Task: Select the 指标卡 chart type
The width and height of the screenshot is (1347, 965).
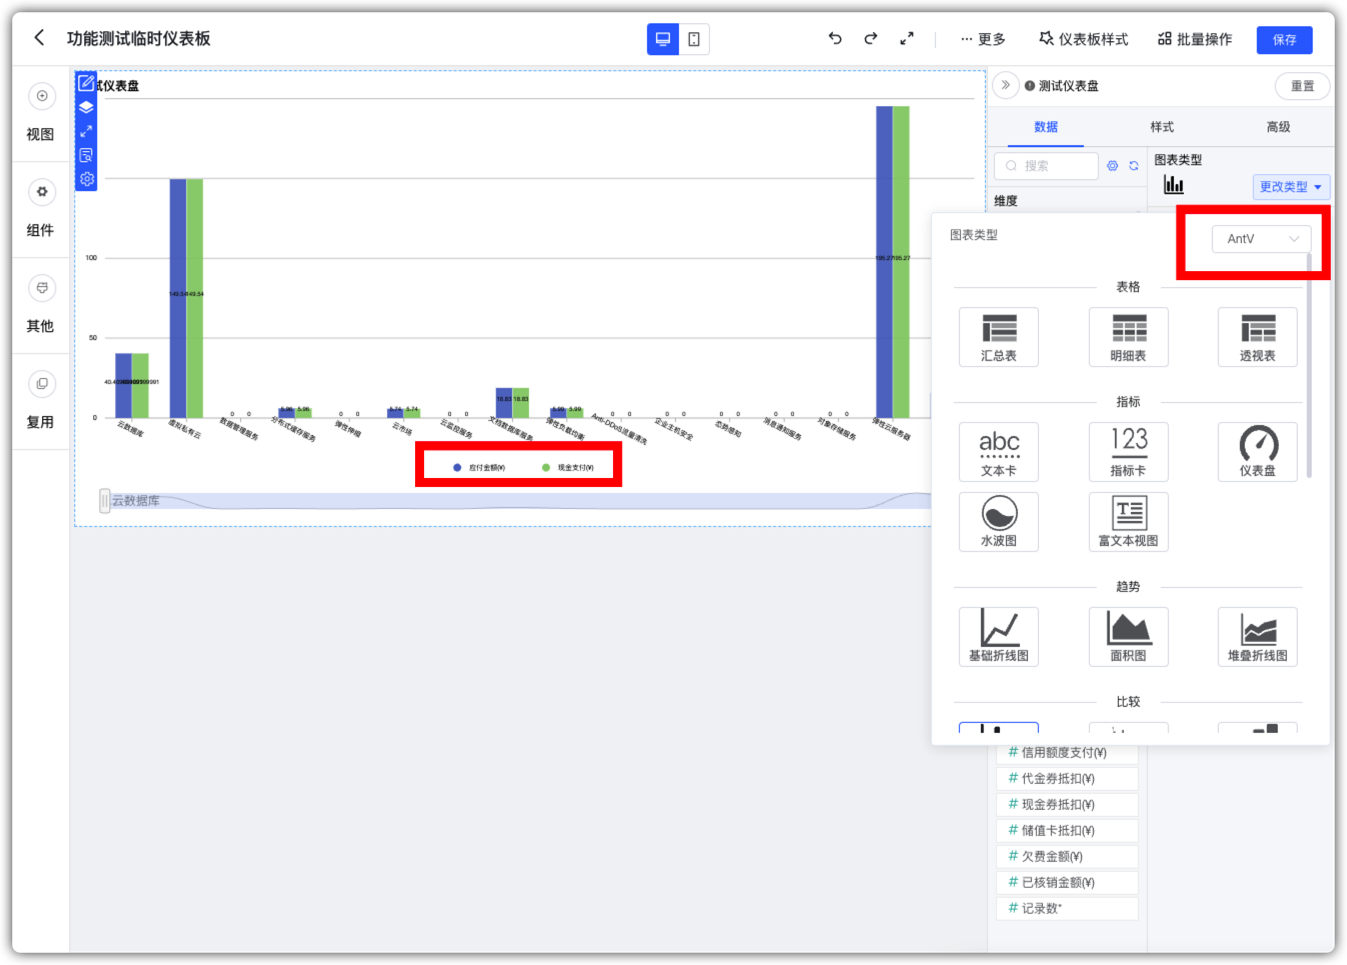Action: (x=1128, y=452)
